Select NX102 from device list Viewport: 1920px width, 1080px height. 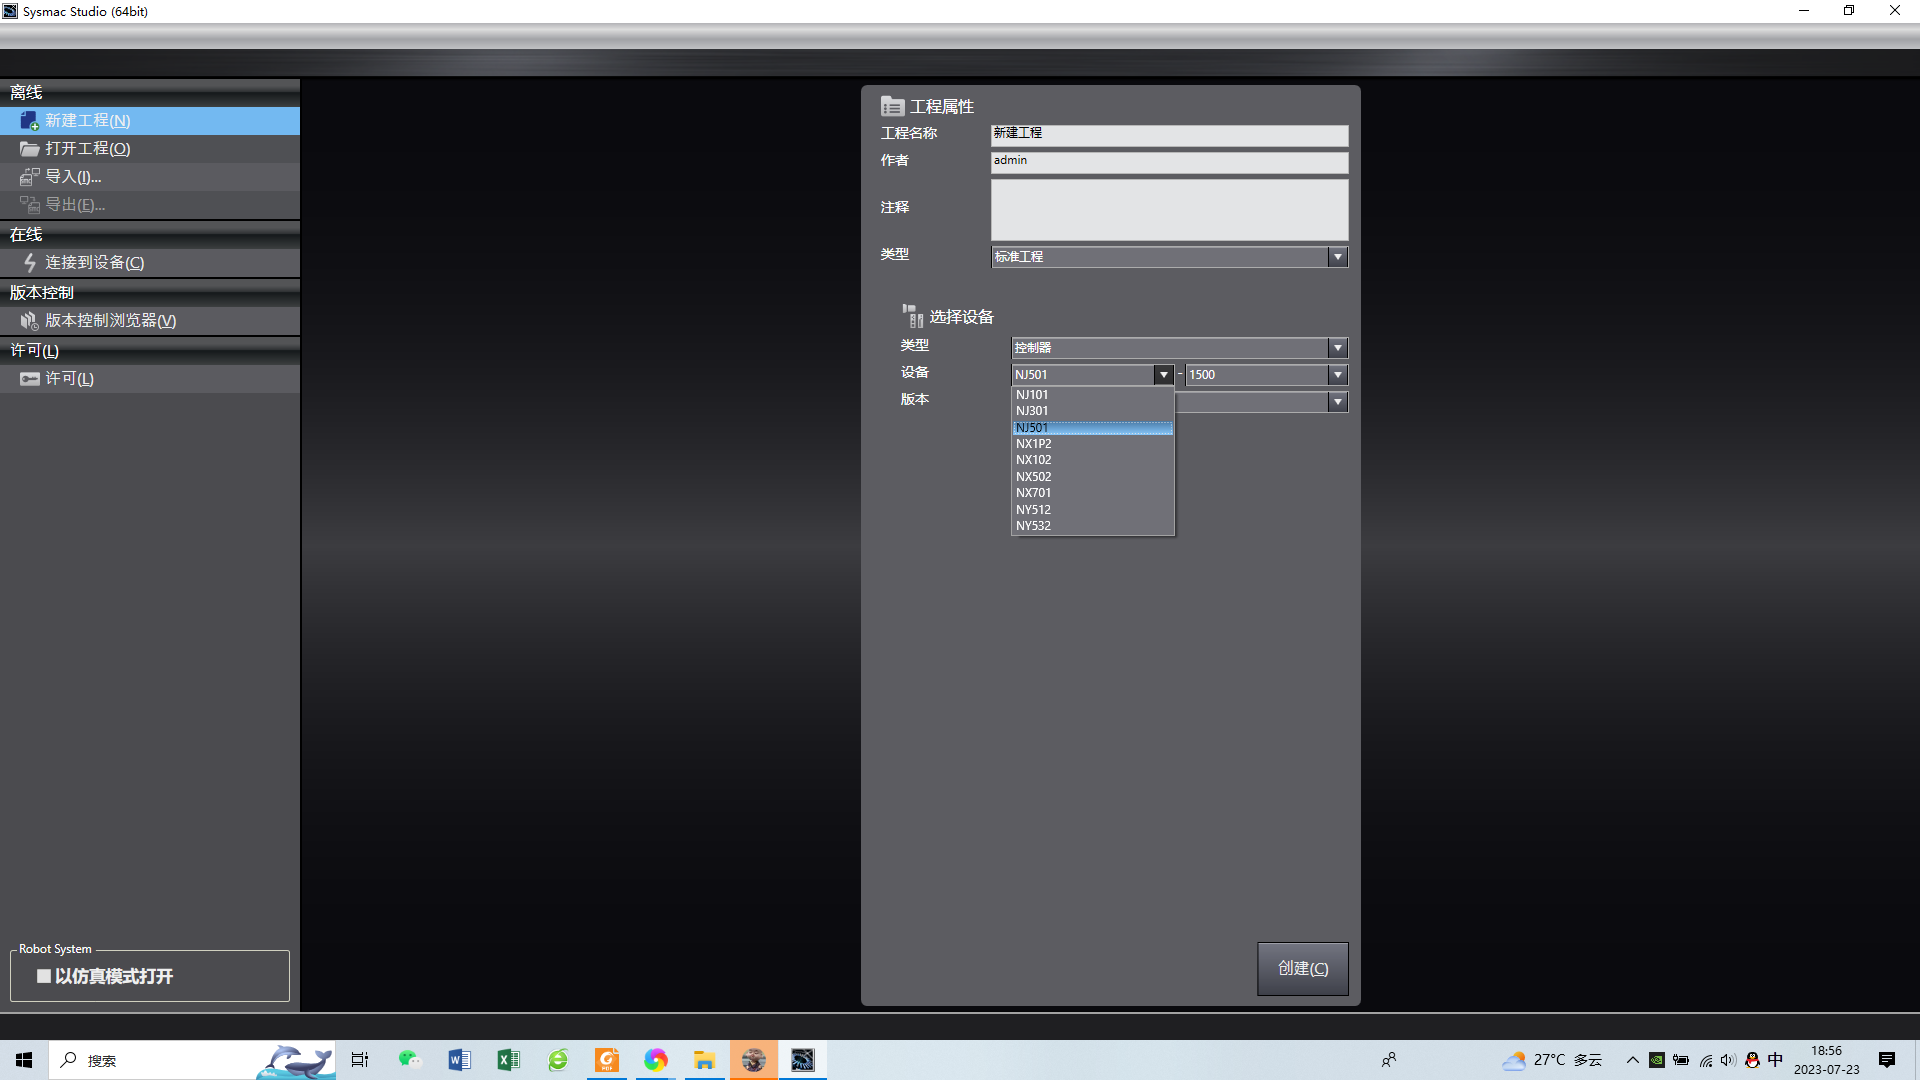(1093, 460)
